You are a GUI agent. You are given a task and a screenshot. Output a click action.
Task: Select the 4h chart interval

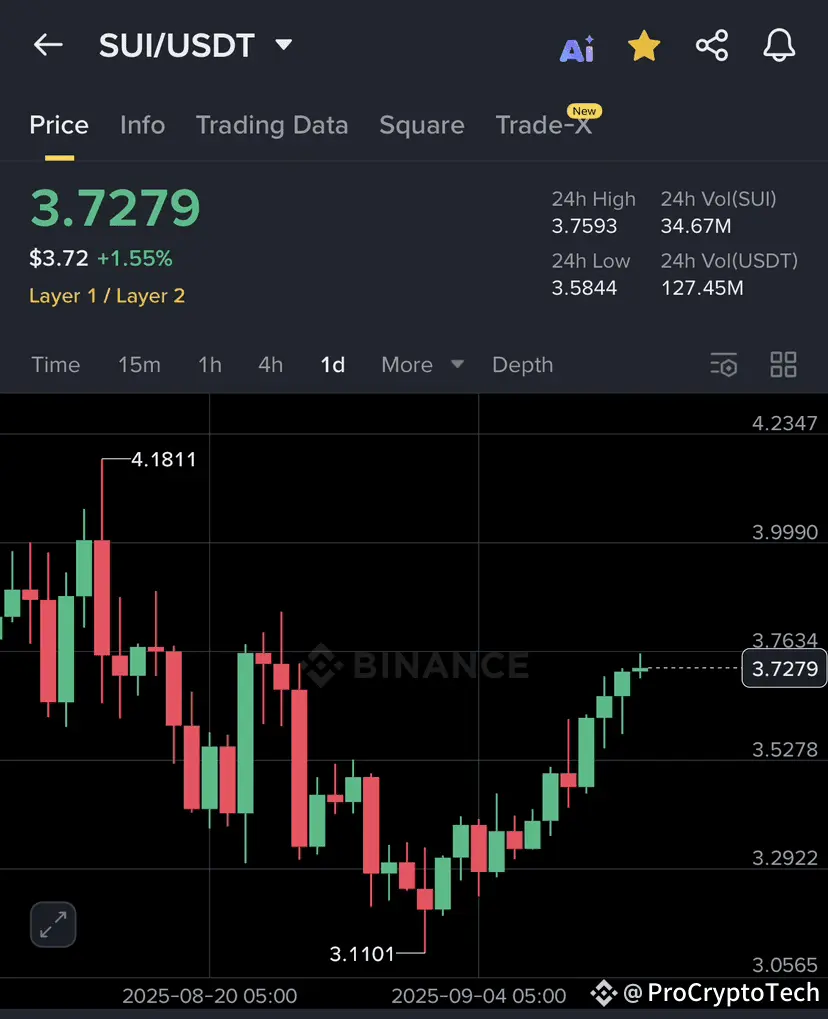[270, 365]
